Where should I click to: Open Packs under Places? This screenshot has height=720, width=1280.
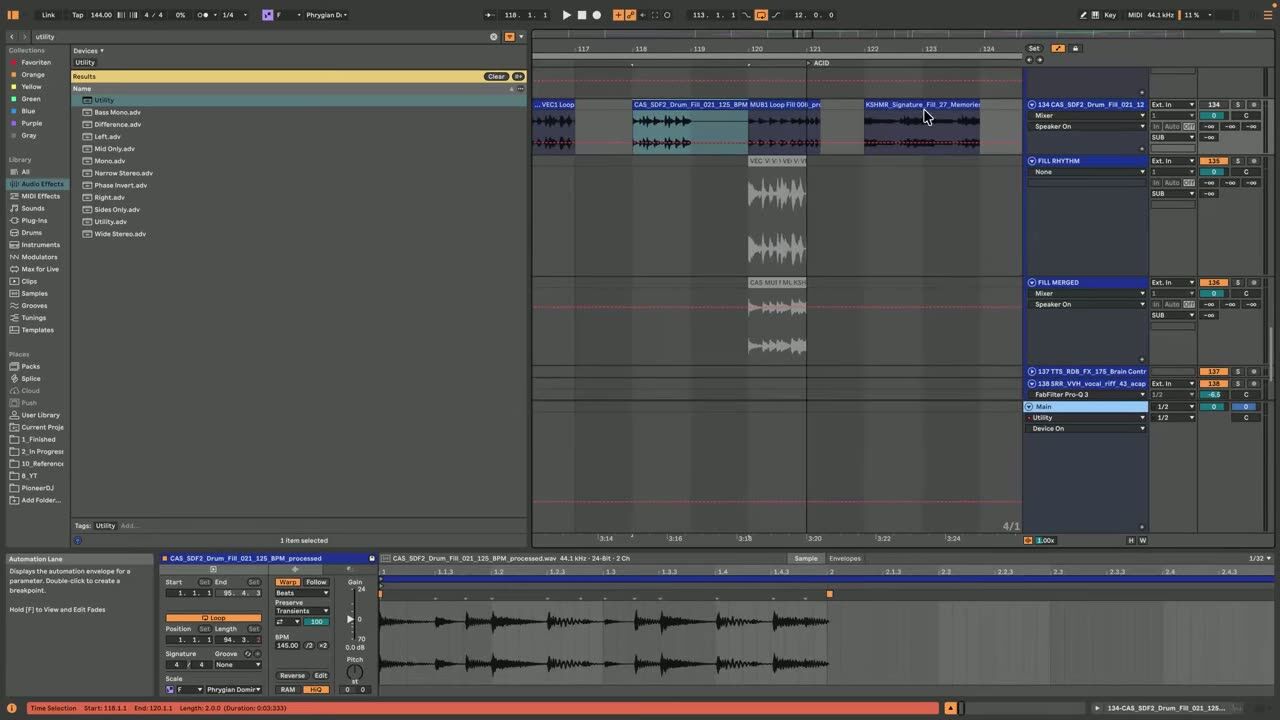(x=31, y=366)
